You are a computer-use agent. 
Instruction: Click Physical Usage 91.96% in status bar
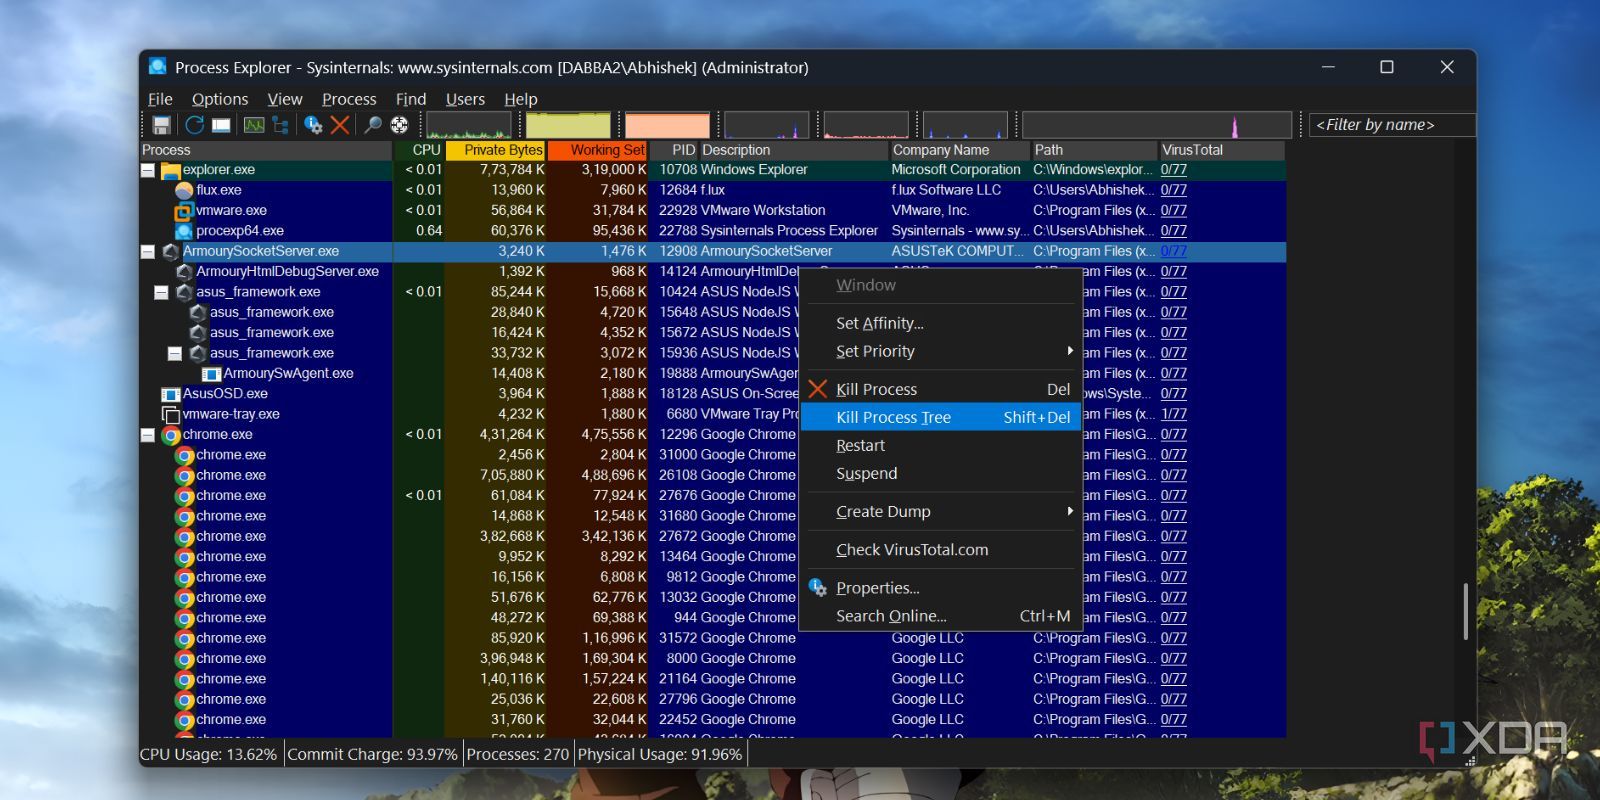coord(660,754)
